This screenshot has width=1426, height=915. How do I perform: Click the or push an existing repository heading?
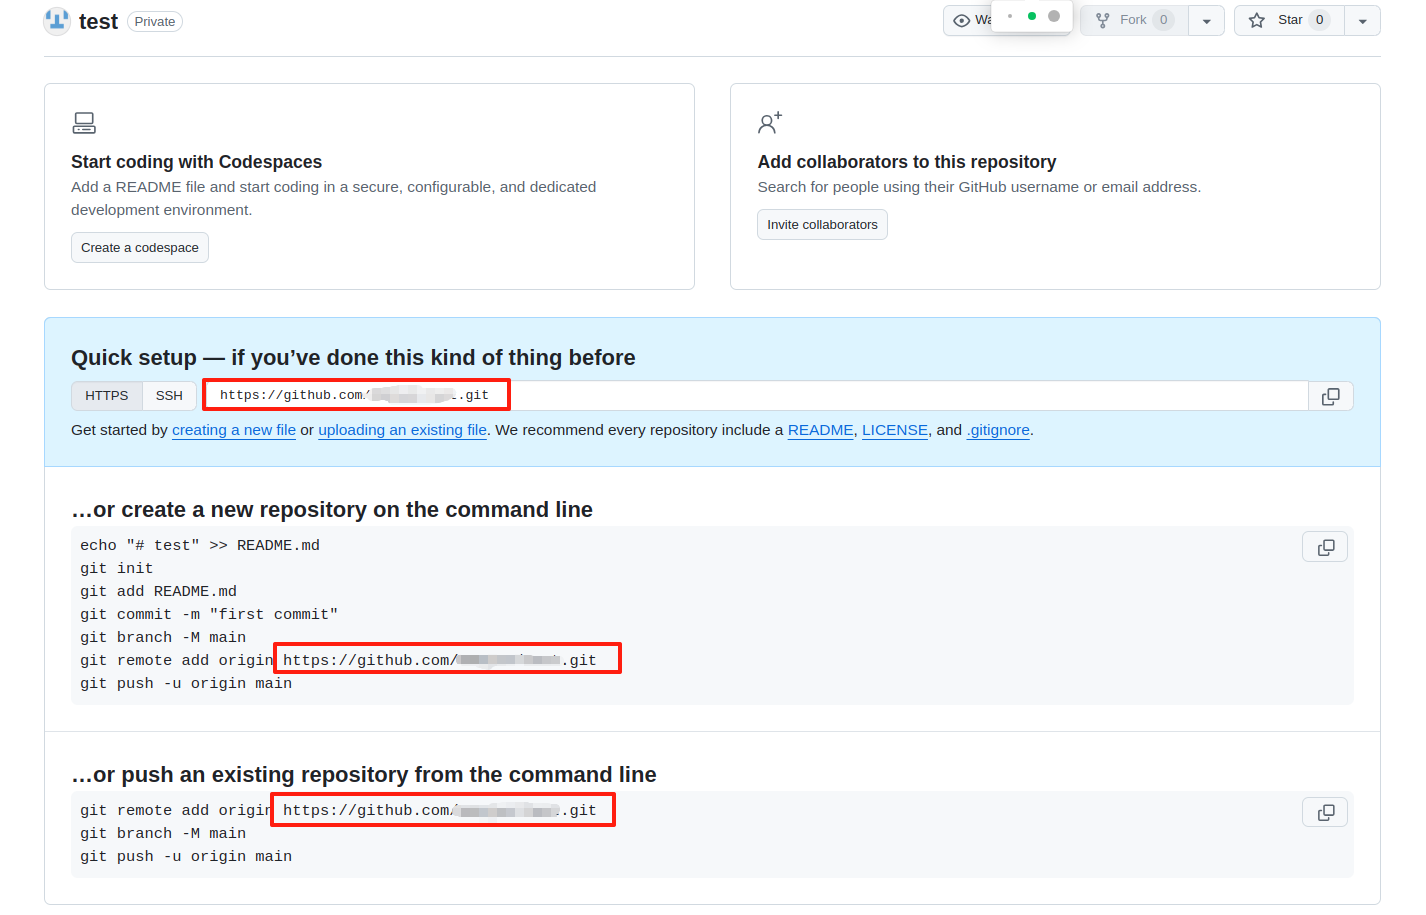(x=364, y=775)
